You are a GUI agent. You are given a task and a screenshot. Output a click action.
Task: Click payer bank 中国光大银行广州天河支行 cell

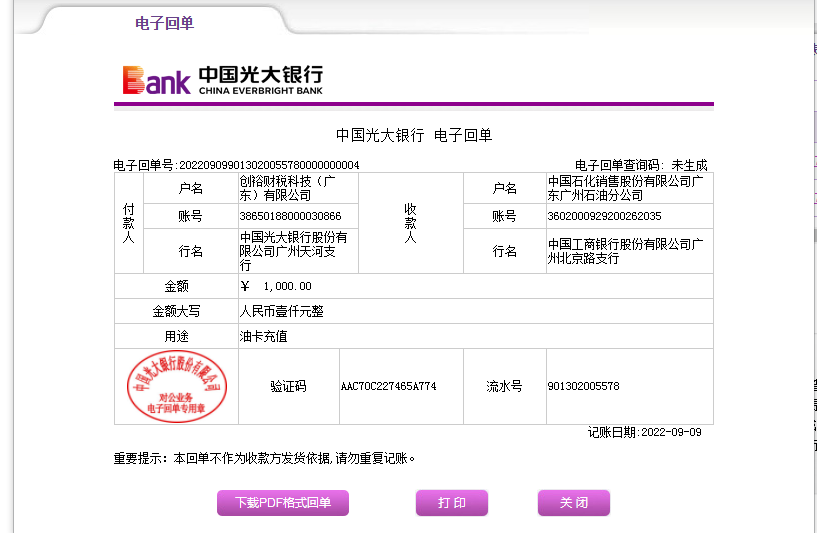[x=293, y=251]
